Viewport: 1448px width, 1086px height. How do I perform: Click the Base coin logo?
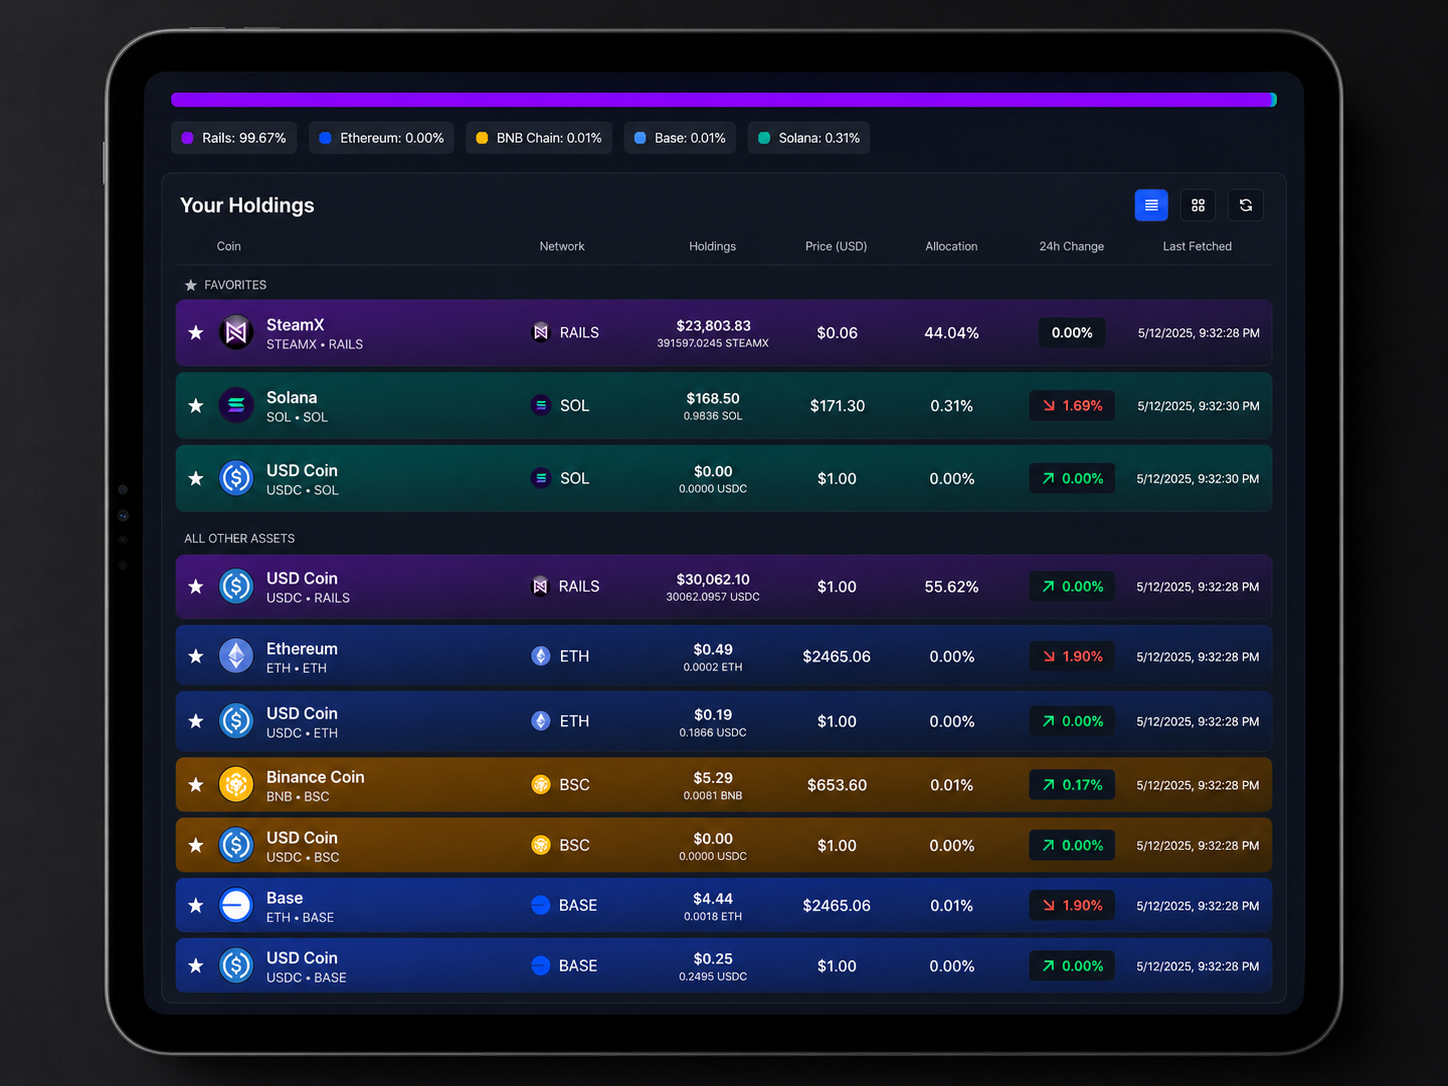point(236,905)
